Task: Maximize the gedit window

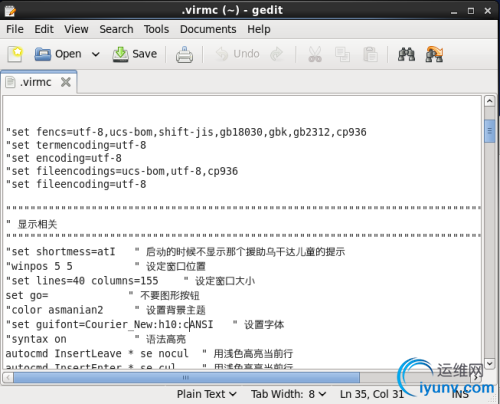Action: click(471, 11)
